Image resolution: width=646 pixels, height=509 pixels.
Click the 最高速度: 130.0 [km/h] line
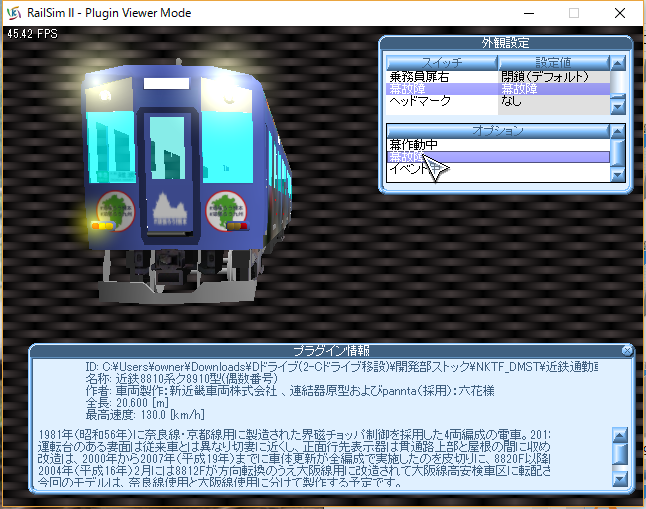(145, 414)
